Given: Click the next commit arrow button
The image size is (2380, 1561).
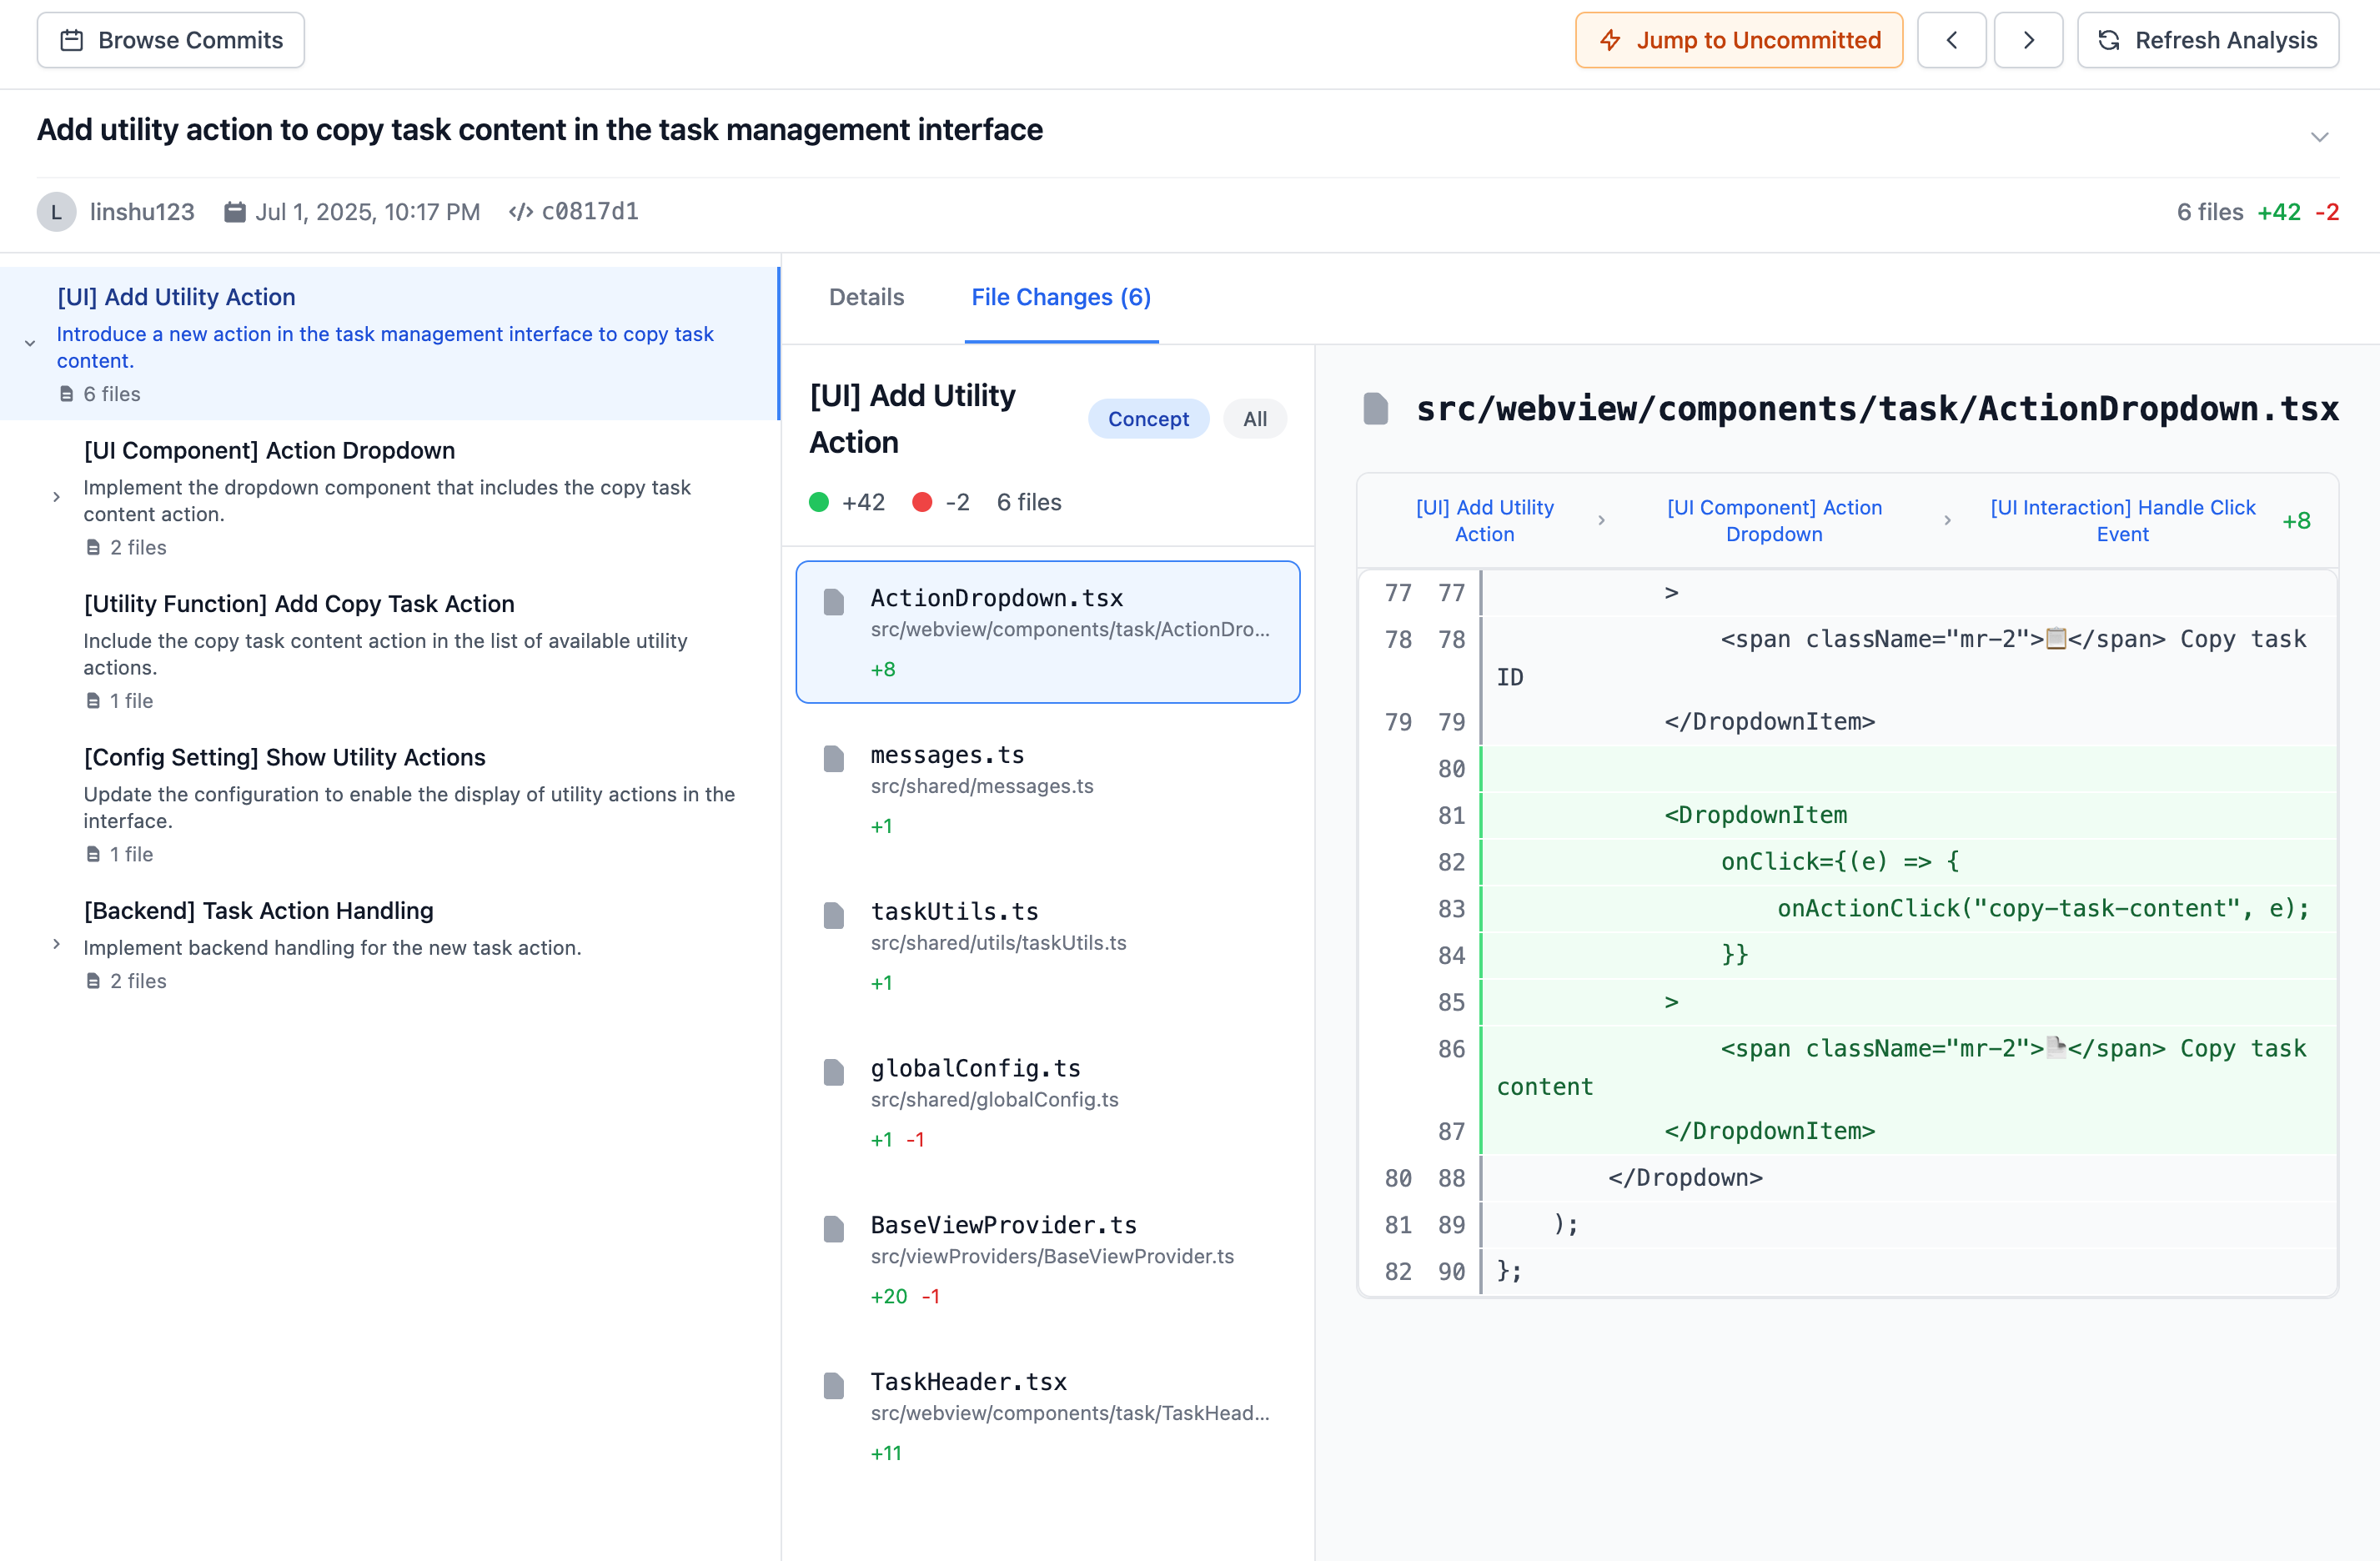Looking at the screenshot, I should [x=2027, y=40].
